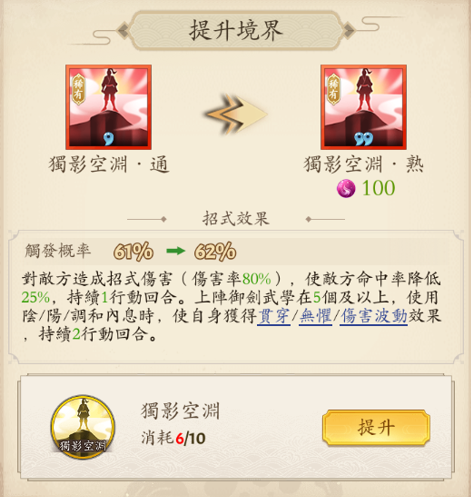Screen dimensions: 471x497
Task: Click the 稀有 rarity badge on right icon
Action: 333,89
